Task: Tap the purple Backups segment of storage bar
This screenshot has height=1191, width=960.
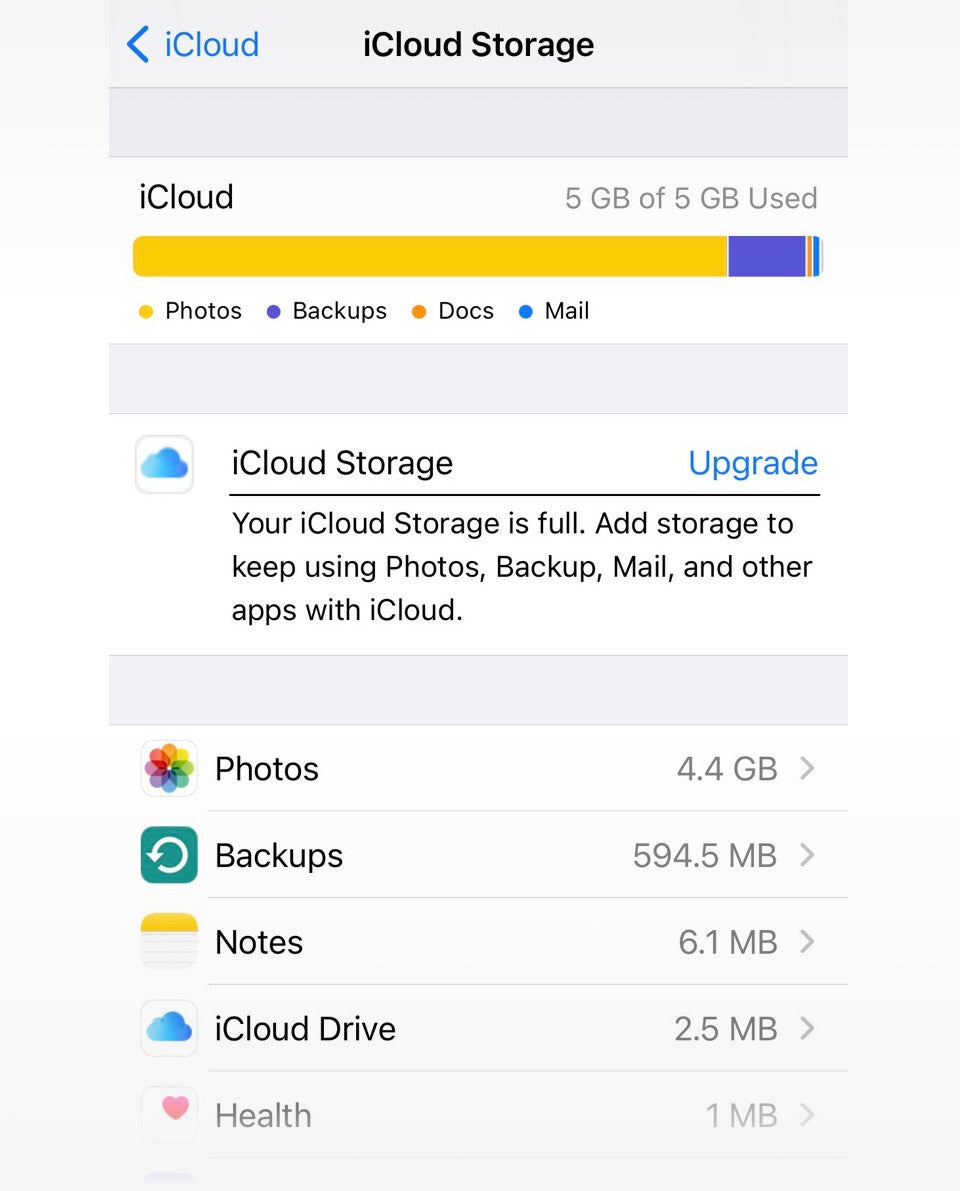Action: pos(766,256)
